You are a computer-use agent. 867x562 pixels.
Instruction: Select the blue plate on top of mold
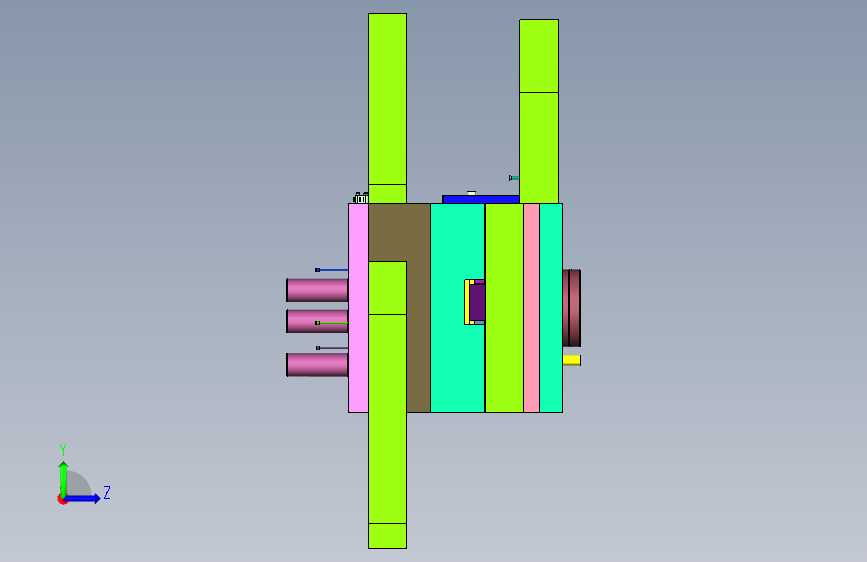[x=481, y=199]
